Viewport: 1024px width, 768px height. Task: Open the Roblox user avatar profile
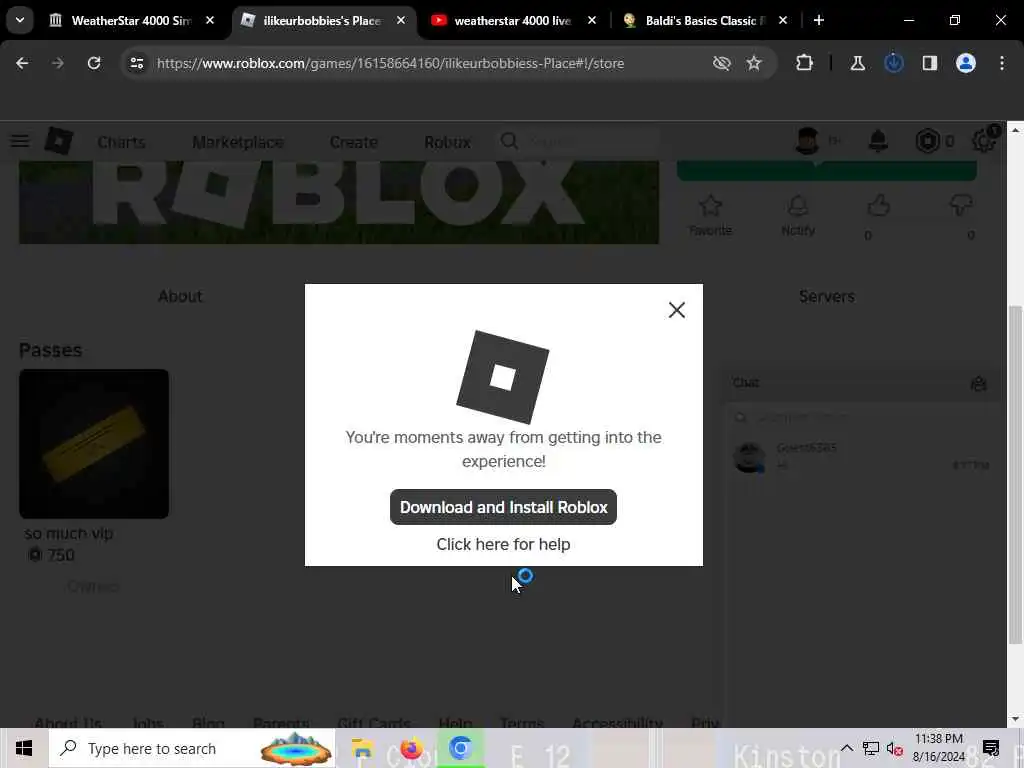point(808,140)
